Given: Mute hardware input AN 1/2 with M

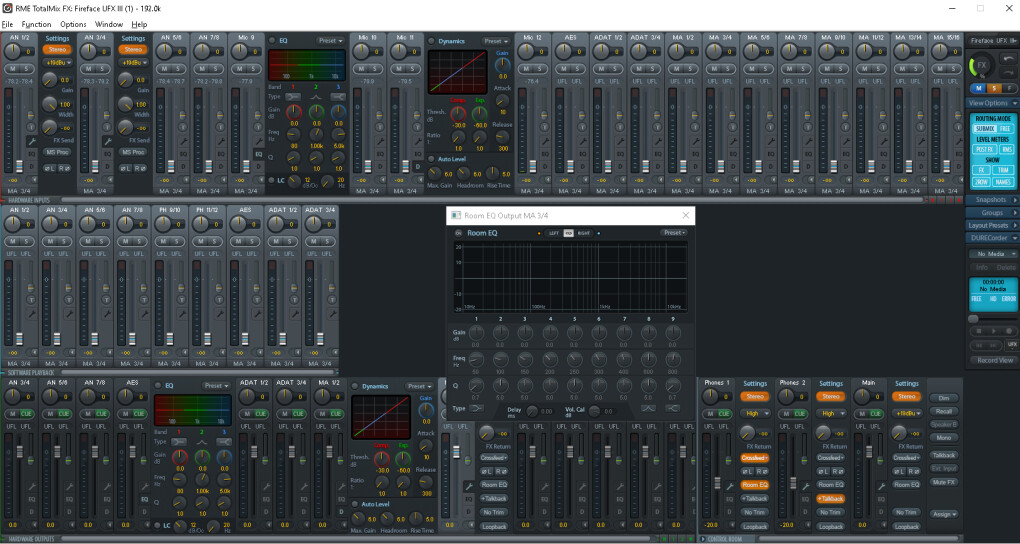Looking at the screenshot, I should click(12, 69).
